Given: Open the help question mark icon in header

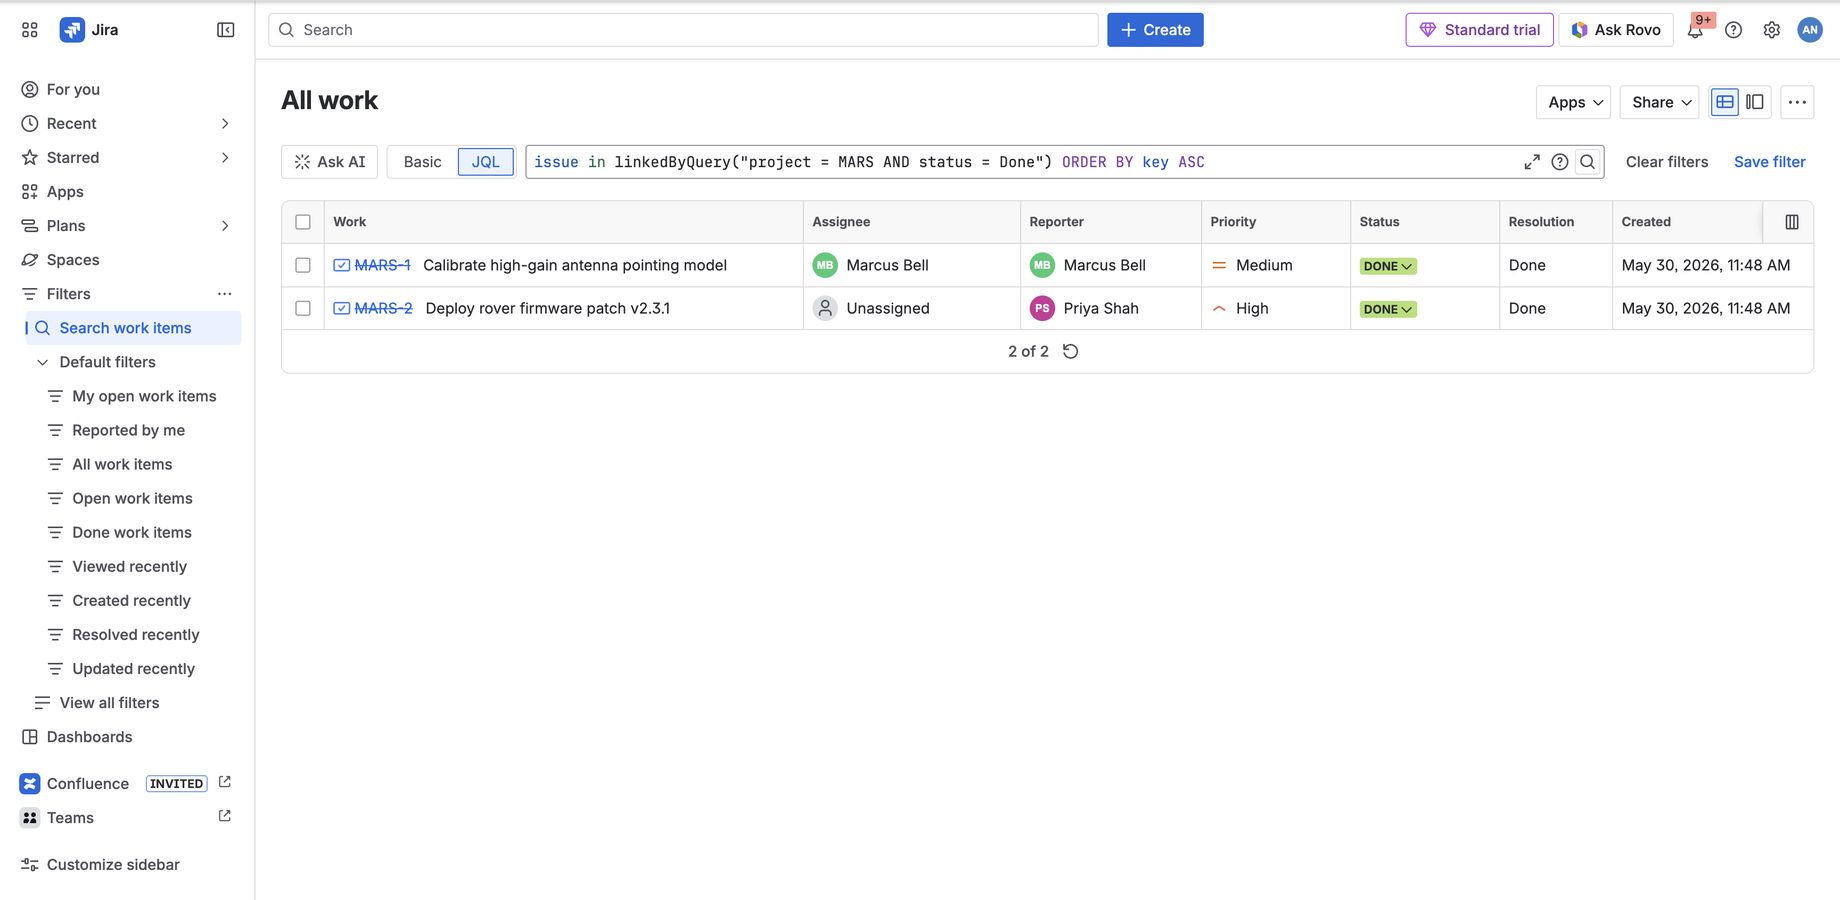Looking at the screenshot, I should pos(1733,30).
